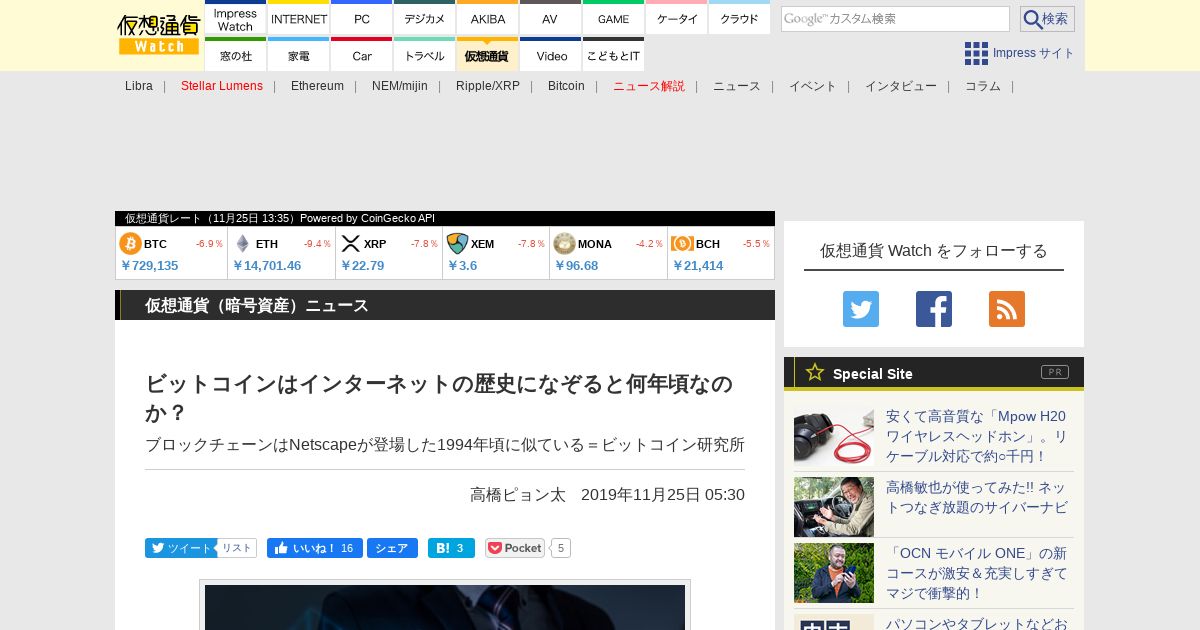The width and height of the screenshot is (1200, 630).
Task: Click the 仮想通貨（暗号資産）ニュース header
Action: (257, 305)
